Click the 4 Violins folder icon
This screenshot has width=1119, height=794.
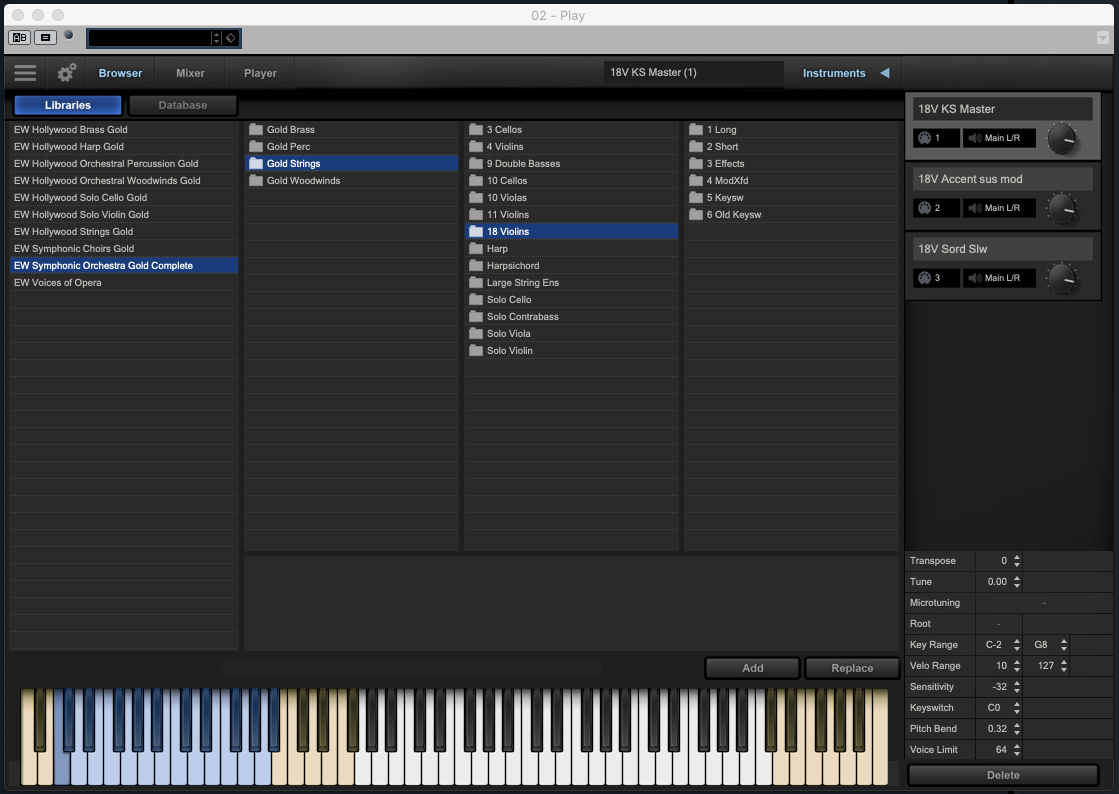point(476,146)
